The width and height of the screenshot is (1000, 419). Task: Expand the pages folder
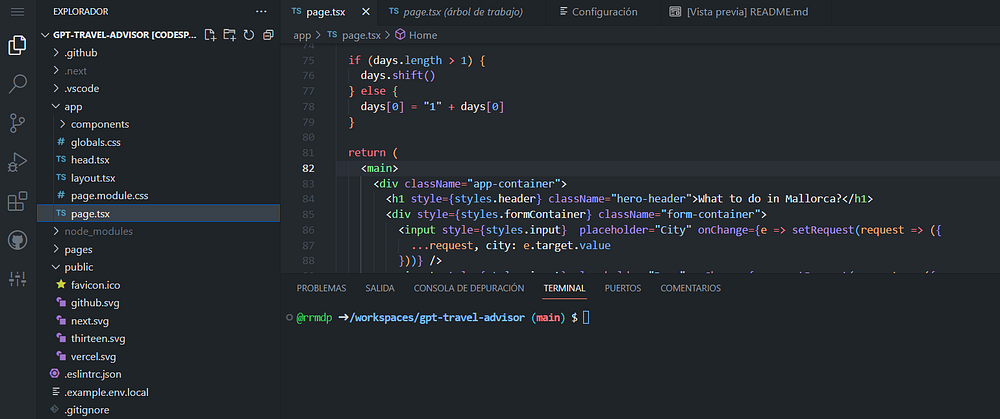point(78,249)
